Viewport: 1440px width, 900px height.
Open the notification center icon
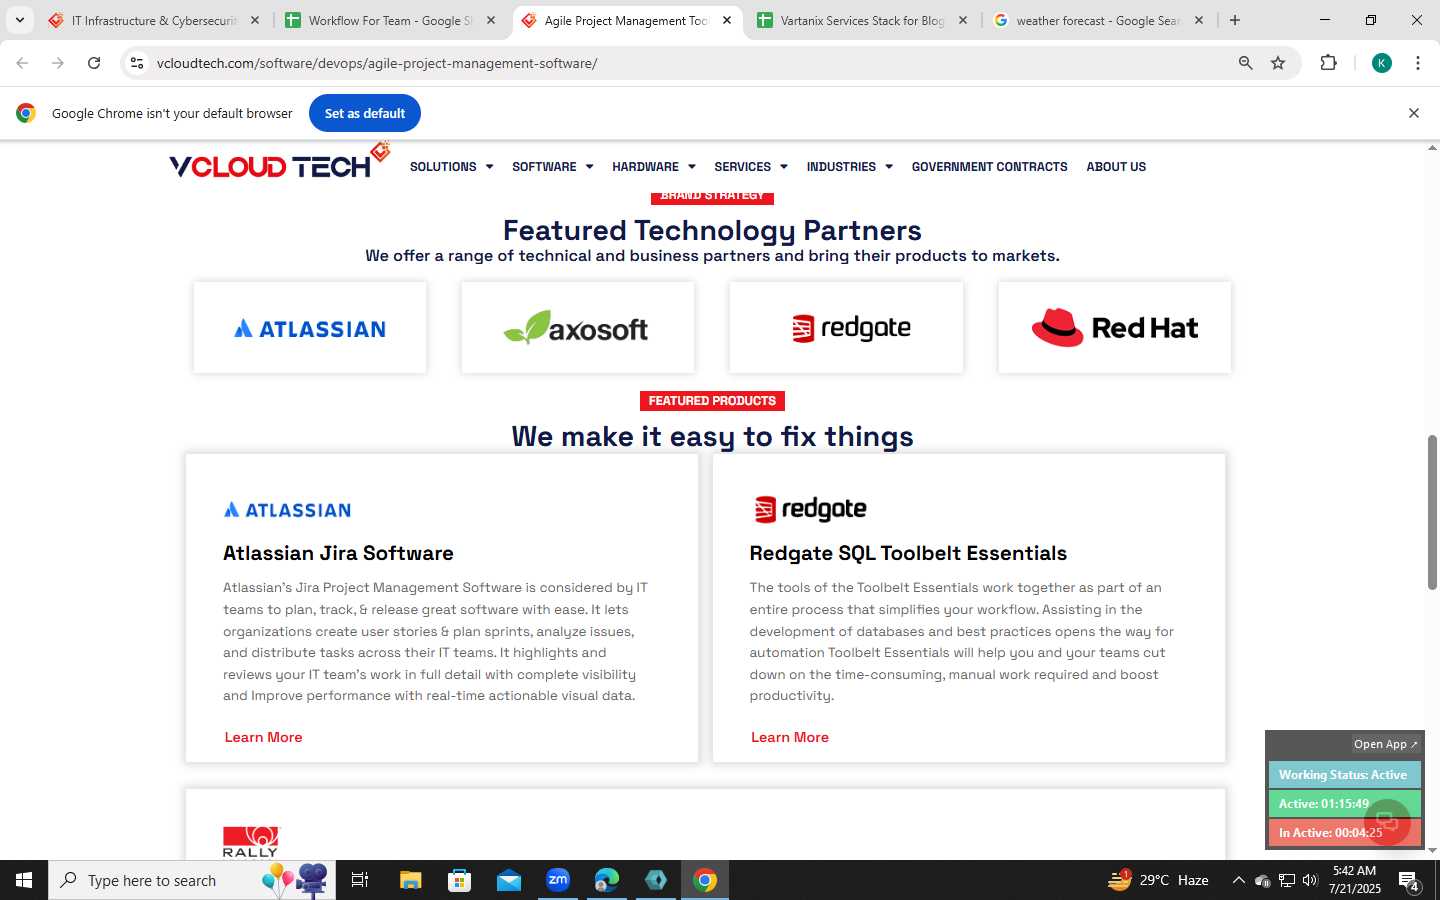pyautogui.click(x=1409, y=881)
